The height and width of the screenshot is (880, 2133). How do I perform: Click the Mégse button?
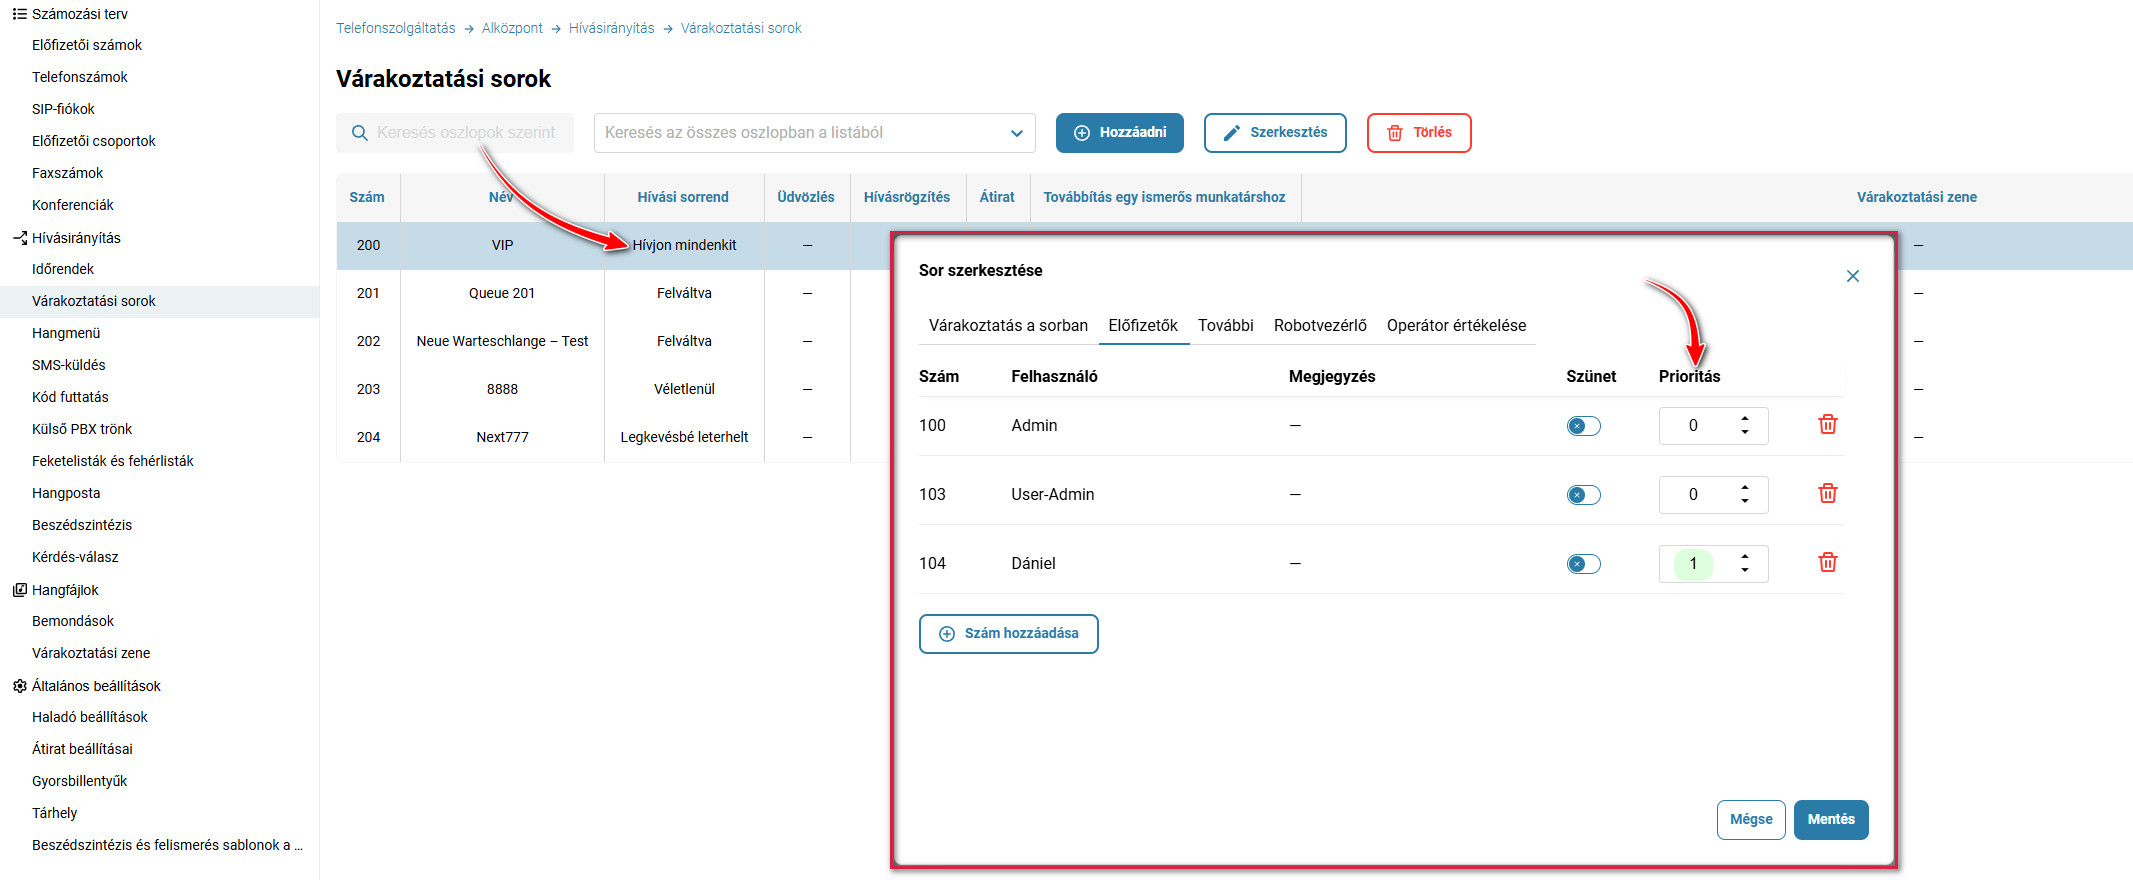tap(1751, 820)
